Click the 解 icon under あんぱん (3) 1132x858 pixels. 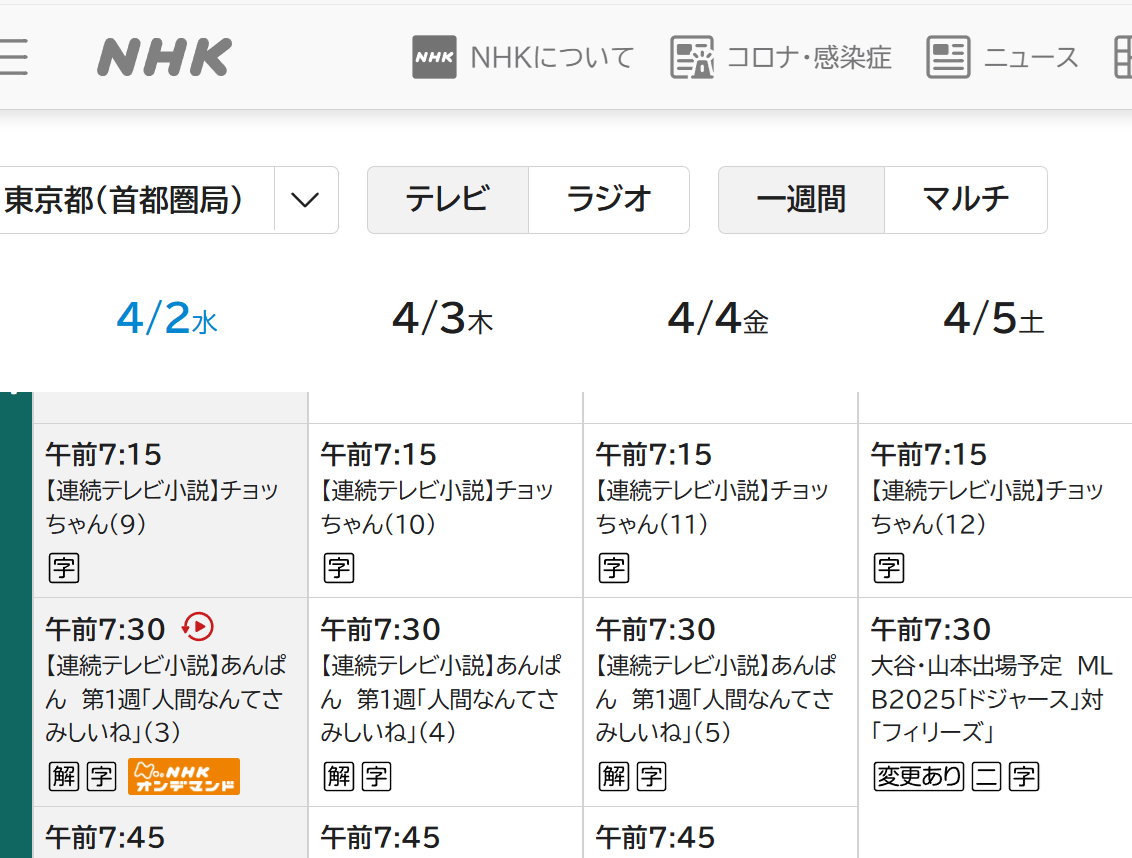click(x=64, y=777)
